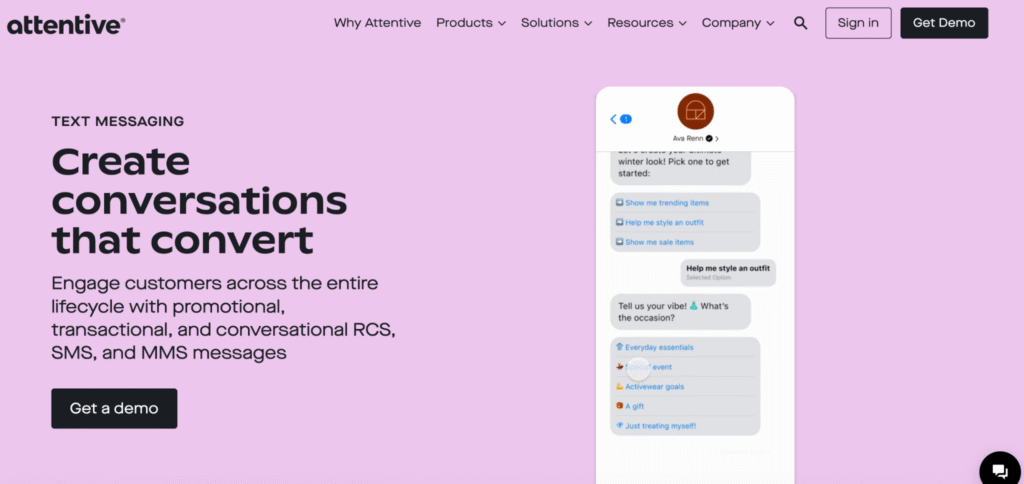
Task: Click the chevron beside Ava Renn
Action: pos(717,138)
